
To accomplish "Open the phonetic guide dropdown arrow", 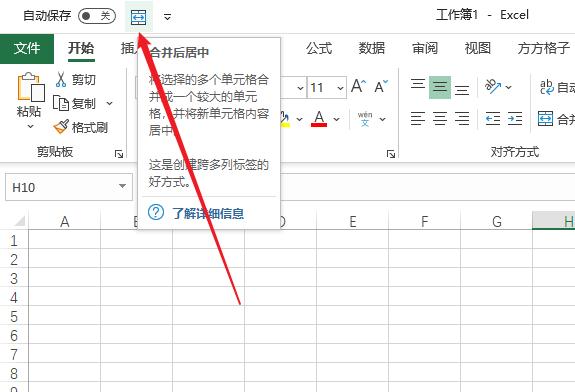I will tap(382, 120).
